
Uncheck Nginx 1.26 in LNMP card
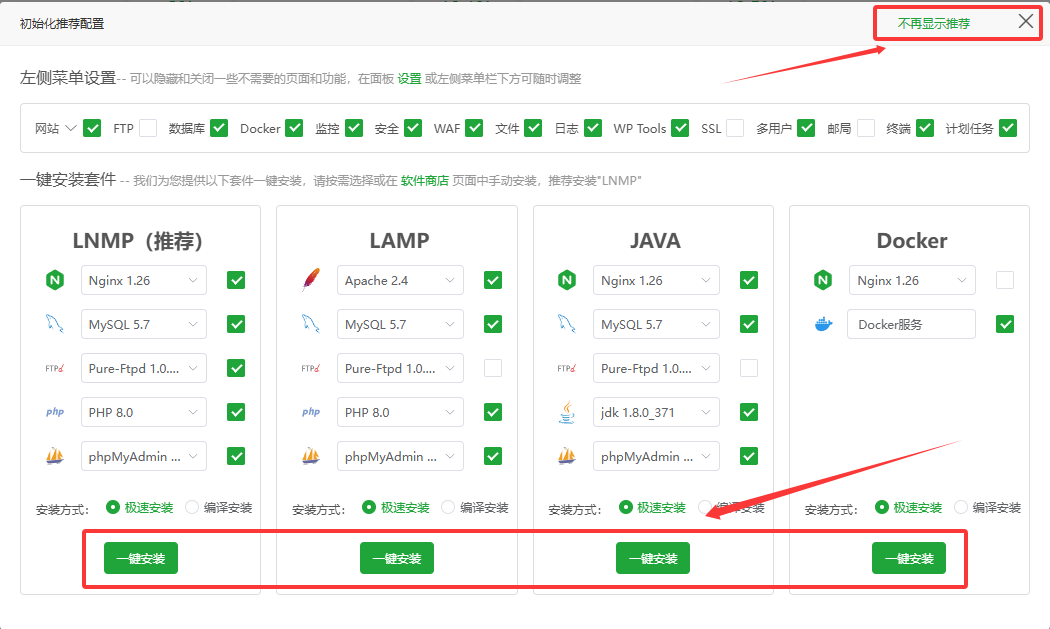pos(236,280)
